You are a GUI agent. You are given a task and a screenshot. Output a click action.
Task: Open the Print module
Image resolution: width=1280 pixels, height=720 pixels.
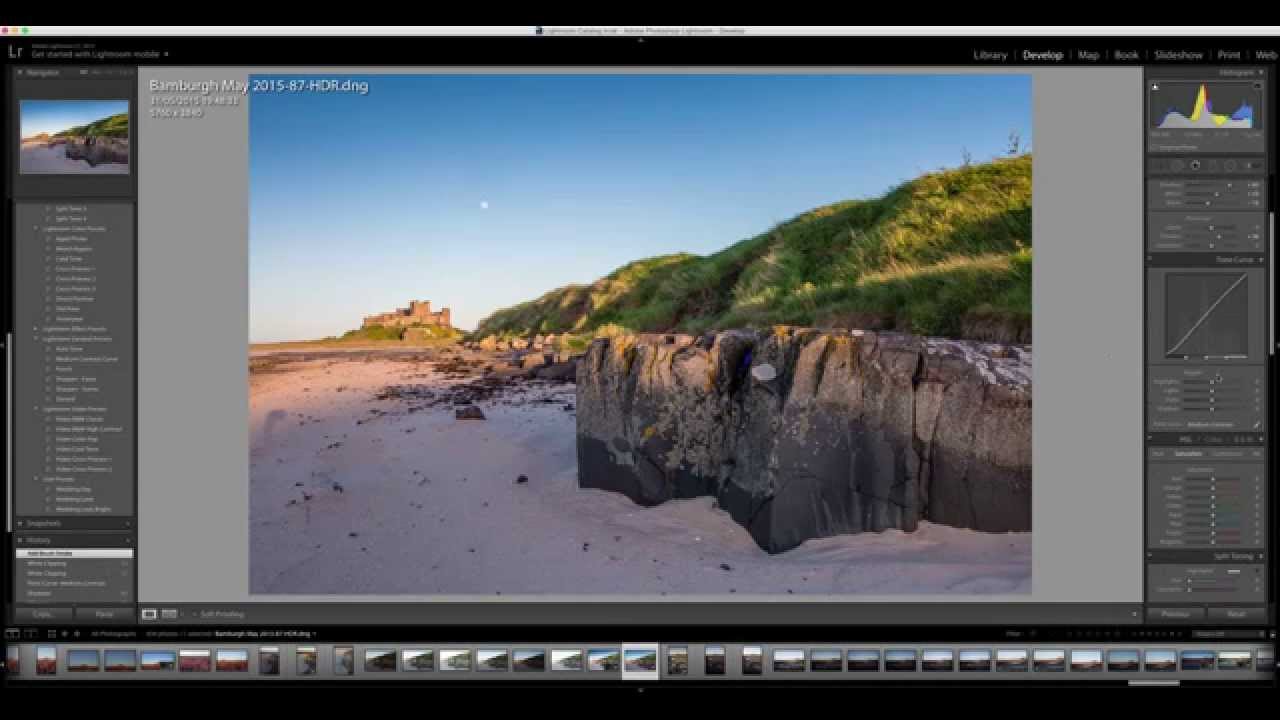[x=1229, y=55]
